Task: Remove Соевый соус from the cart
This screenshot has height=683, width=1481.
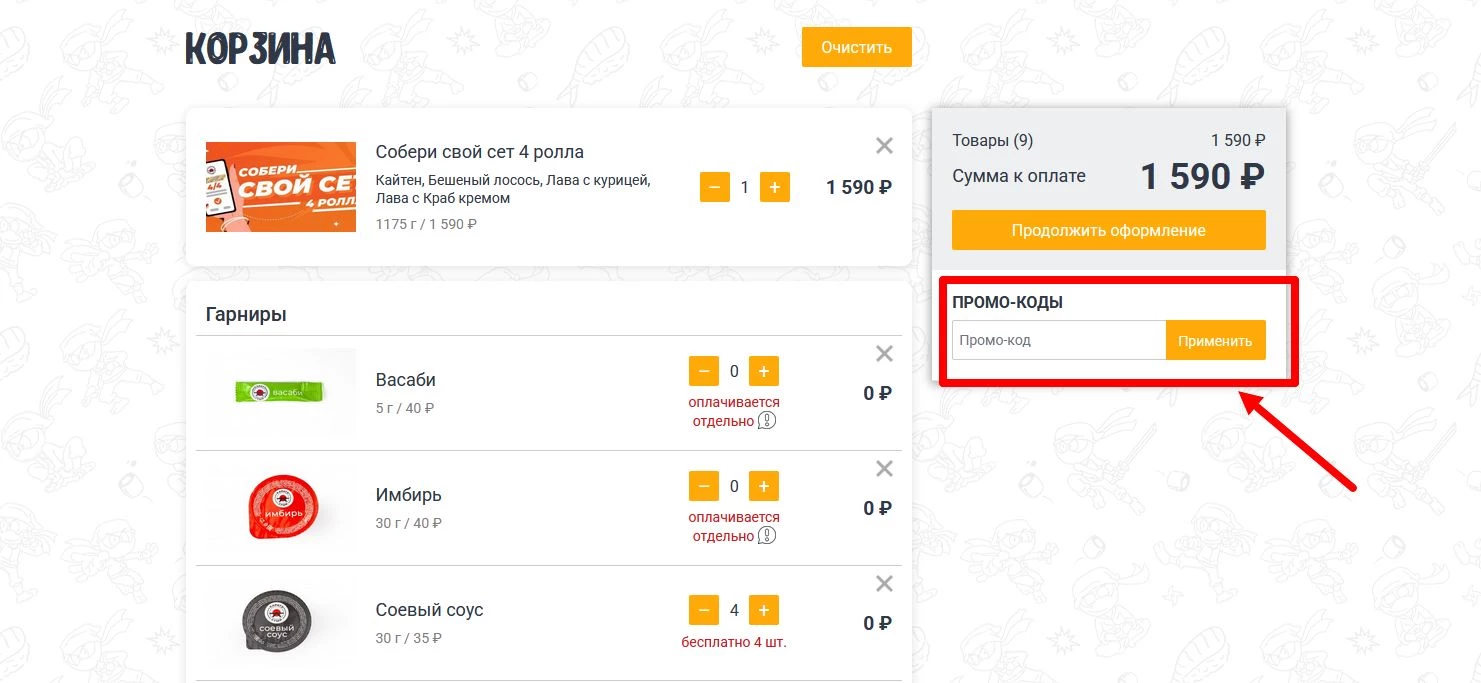Action: [x=884, y=584]
